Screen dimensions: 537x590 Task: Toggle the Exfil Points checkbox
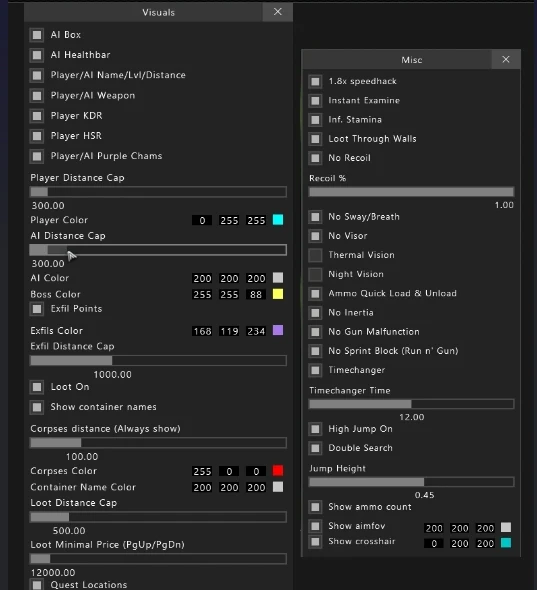coord(37,309)
